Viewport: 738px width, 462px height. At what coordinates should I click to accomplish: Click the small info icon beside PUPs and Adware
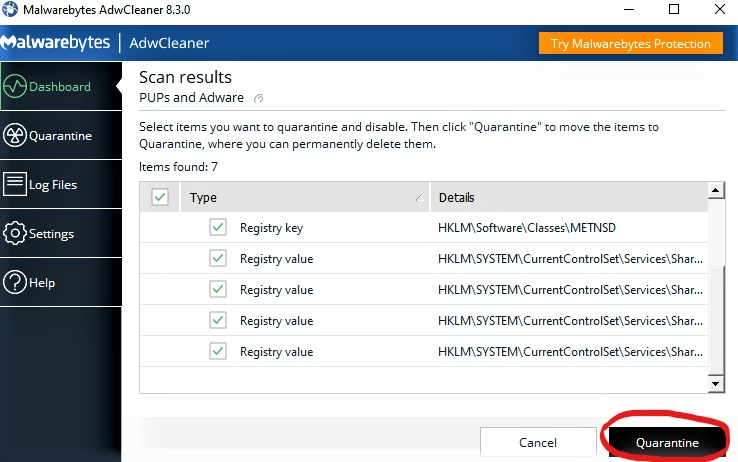258,98
